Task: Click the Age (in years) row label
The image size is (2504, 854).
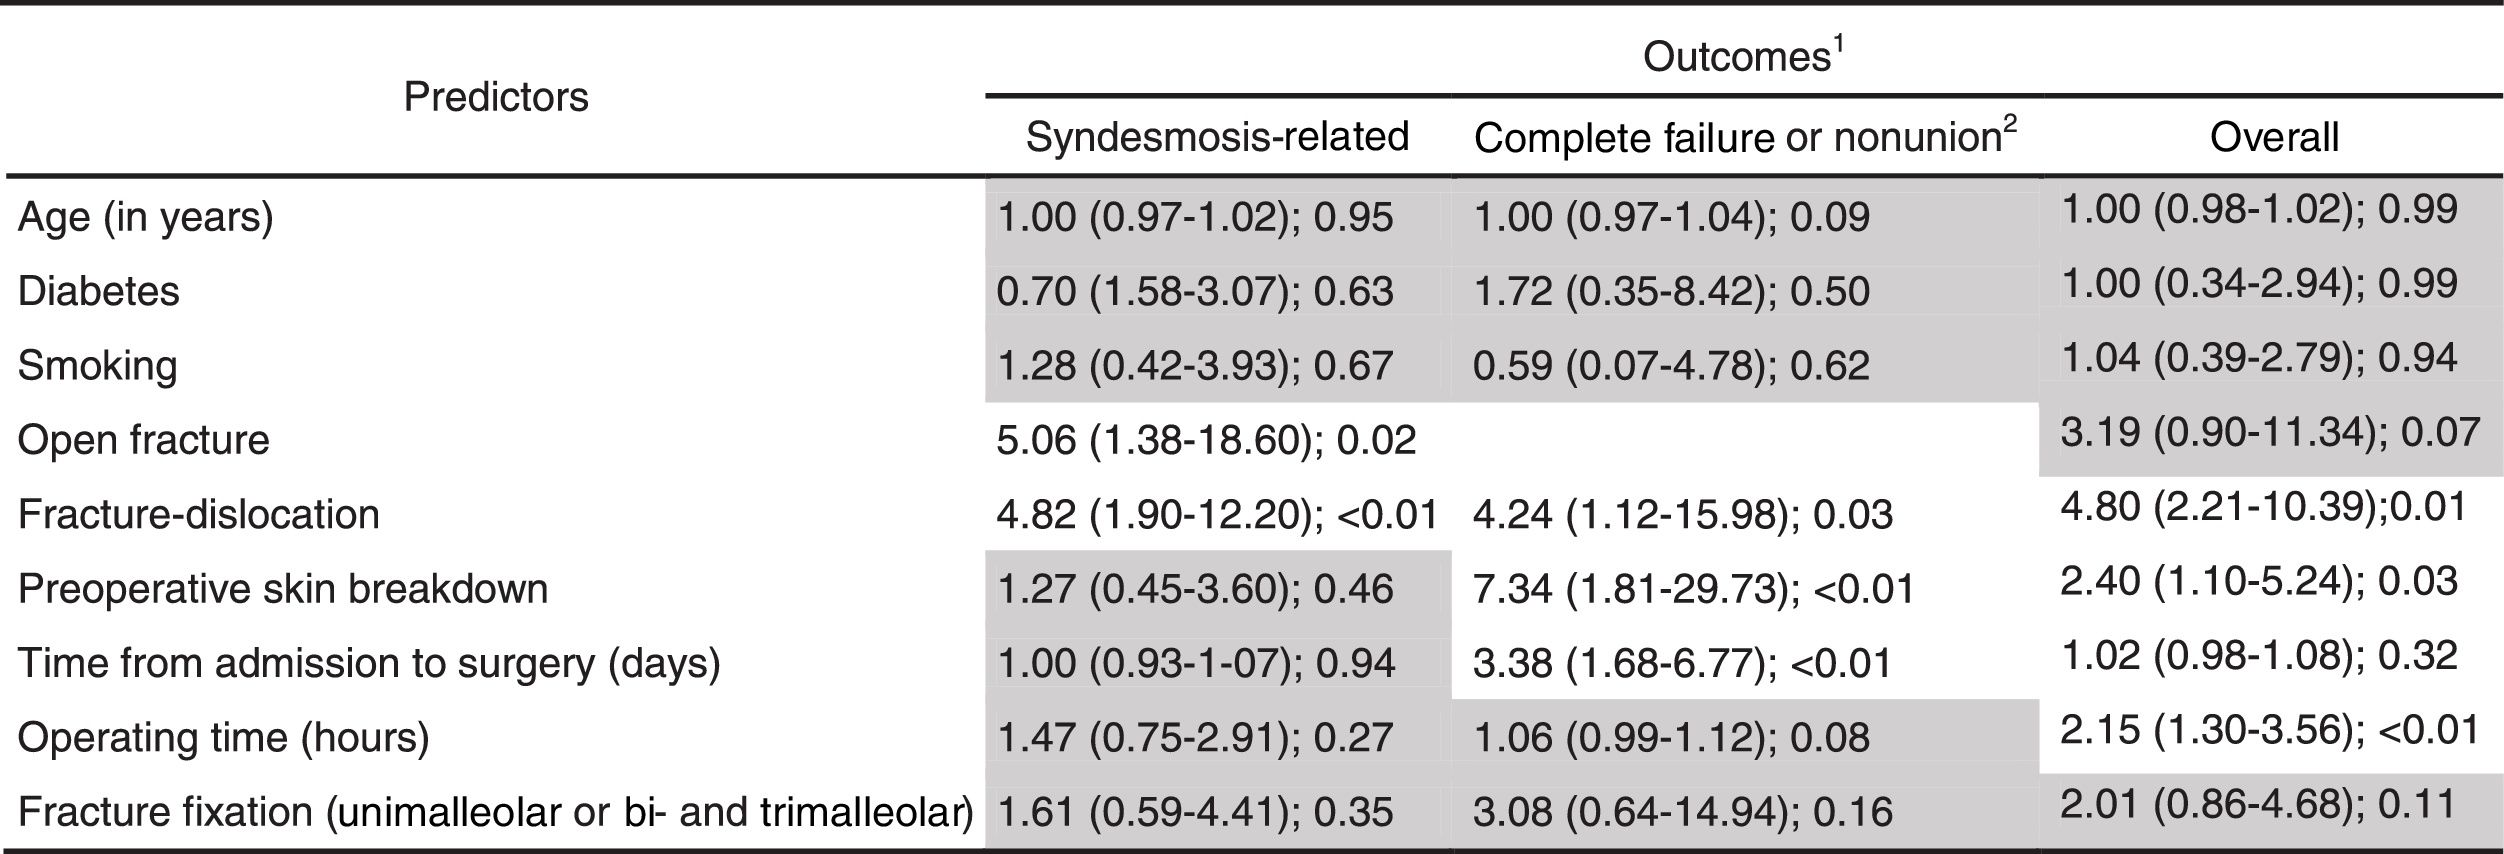Action: click(146, 217)
